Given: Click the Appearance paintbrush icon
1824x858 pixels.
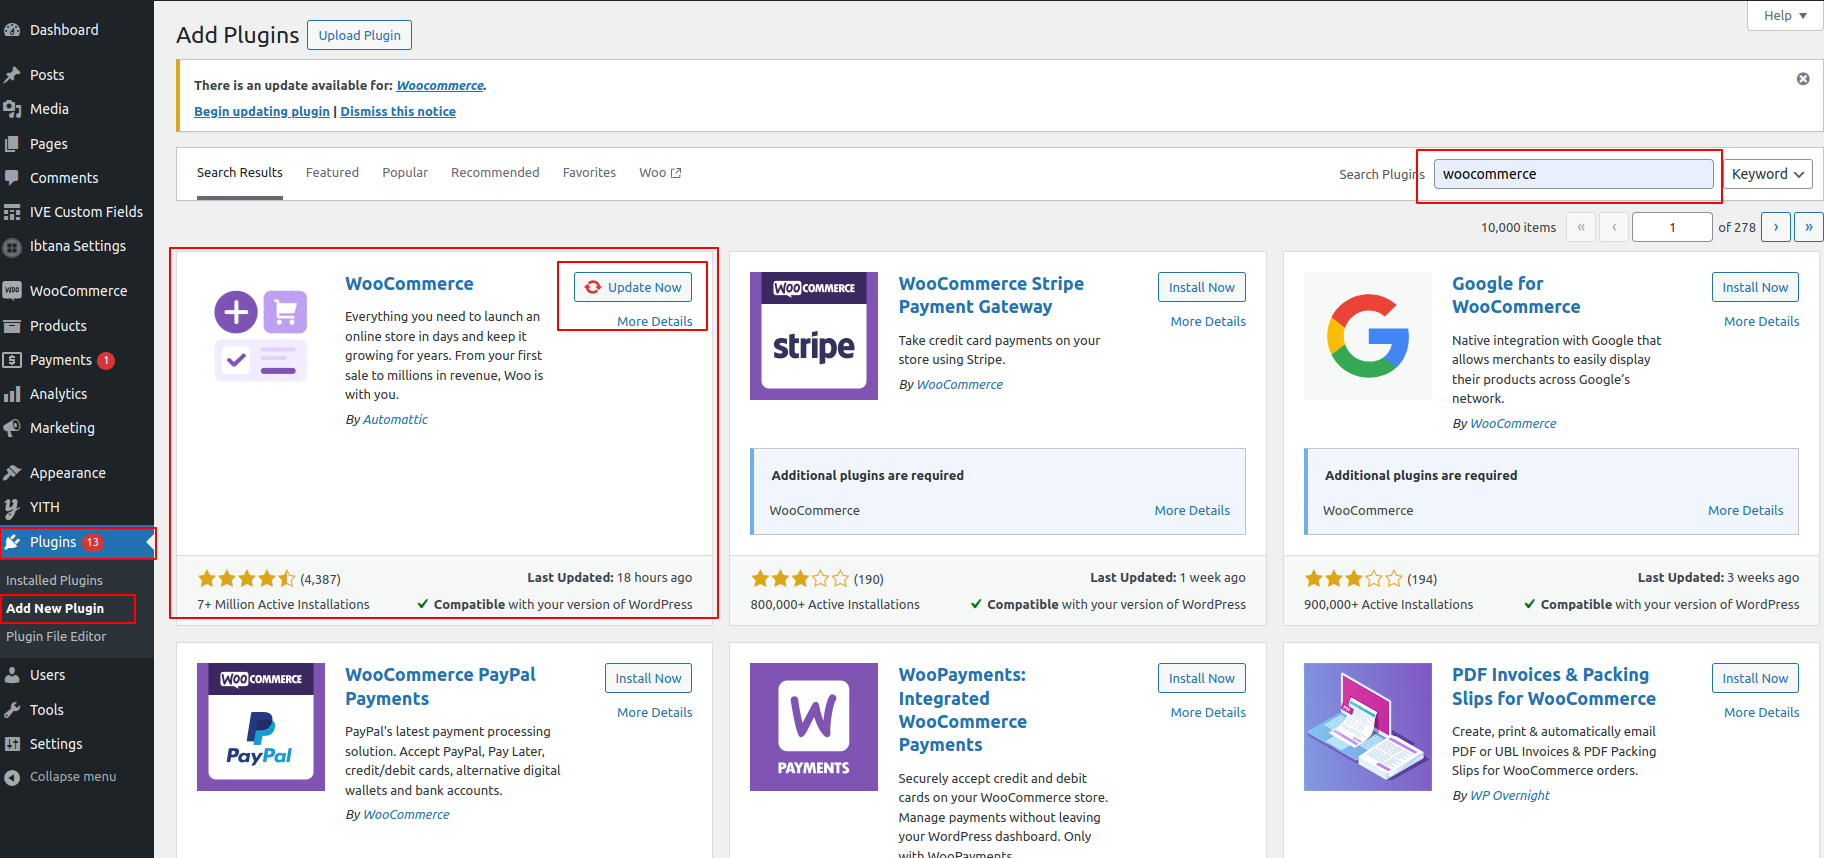Looking at the screenshot, I should (12, 473).
